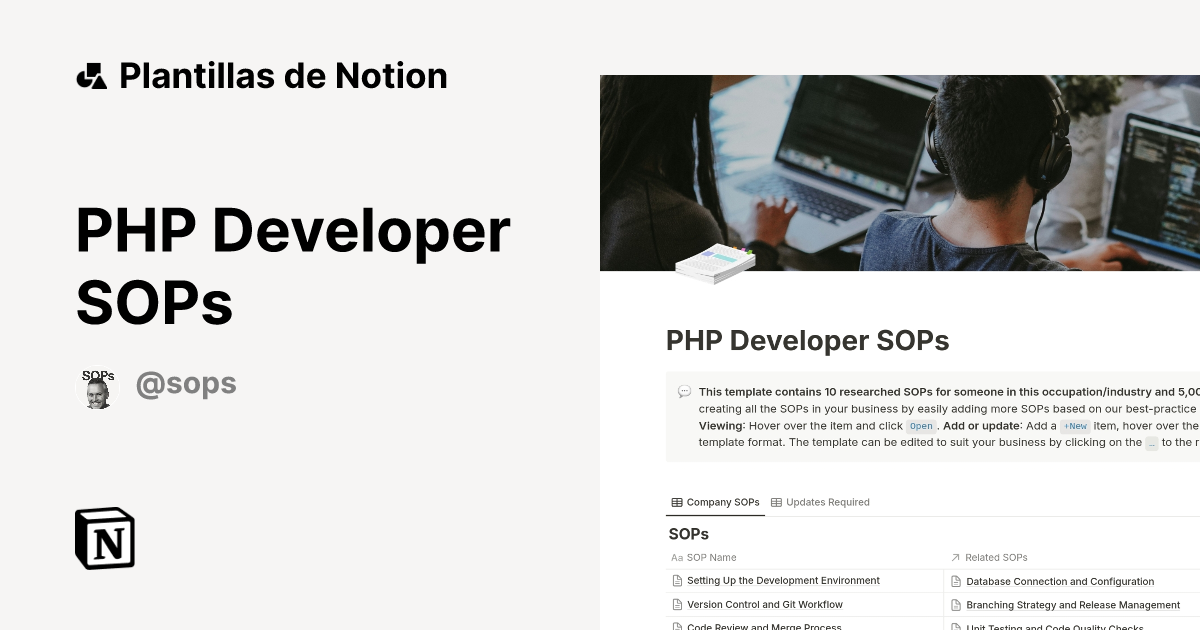Click the page icon beside Database Connection and Configuration
Viewport: 1200px width, 630px height.
click(956, 581)
